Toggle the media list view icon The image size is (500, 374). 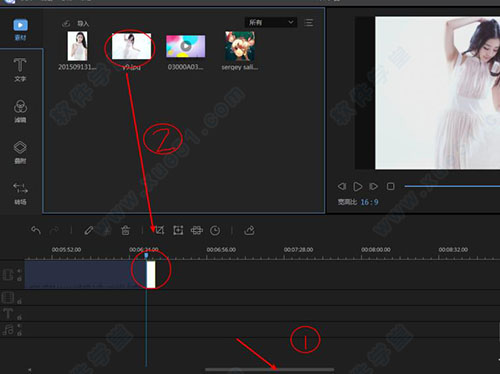pos(309,23)
